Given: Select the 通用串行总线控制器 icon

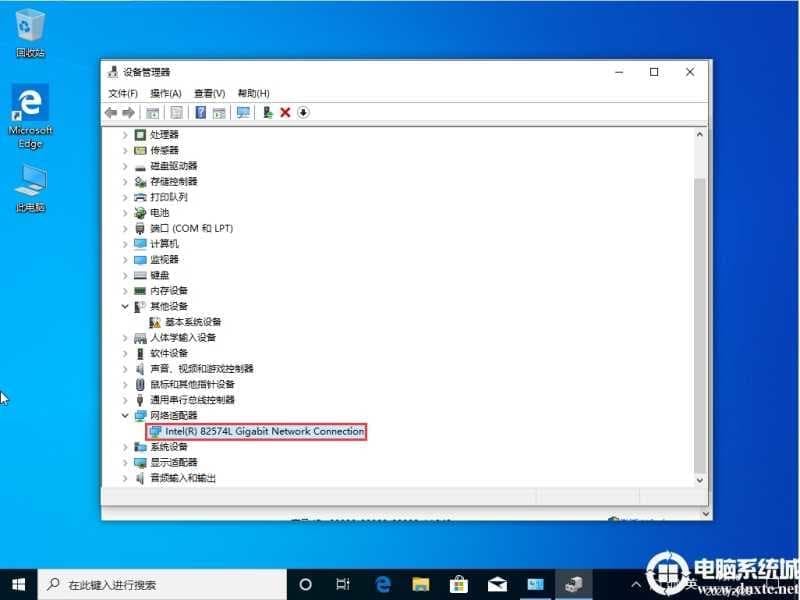Looking at the screenshot, I should [140, 400].
